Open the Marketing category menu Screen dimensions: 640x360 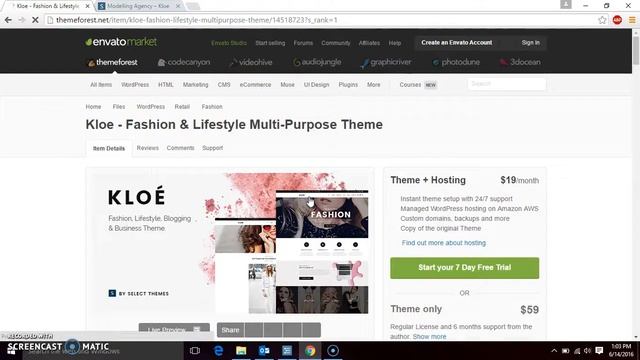[195, 84]
